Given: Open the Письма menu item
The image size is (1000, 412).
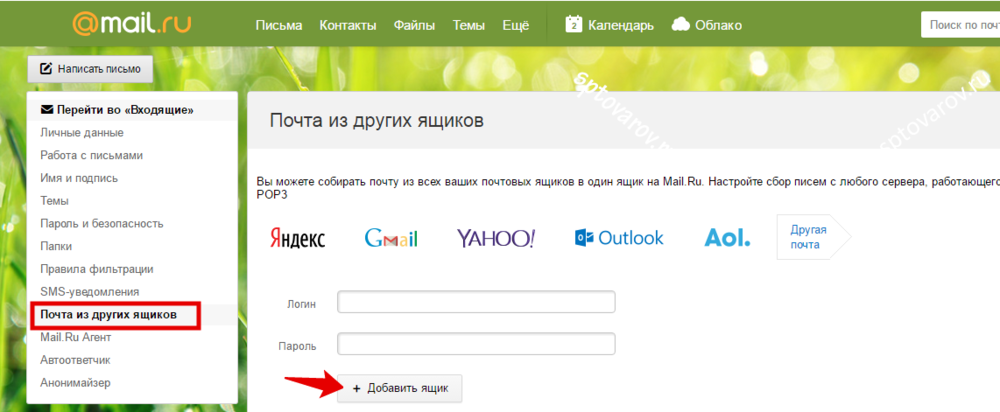Looking at the screenshot, I should [x=279, y=26].
